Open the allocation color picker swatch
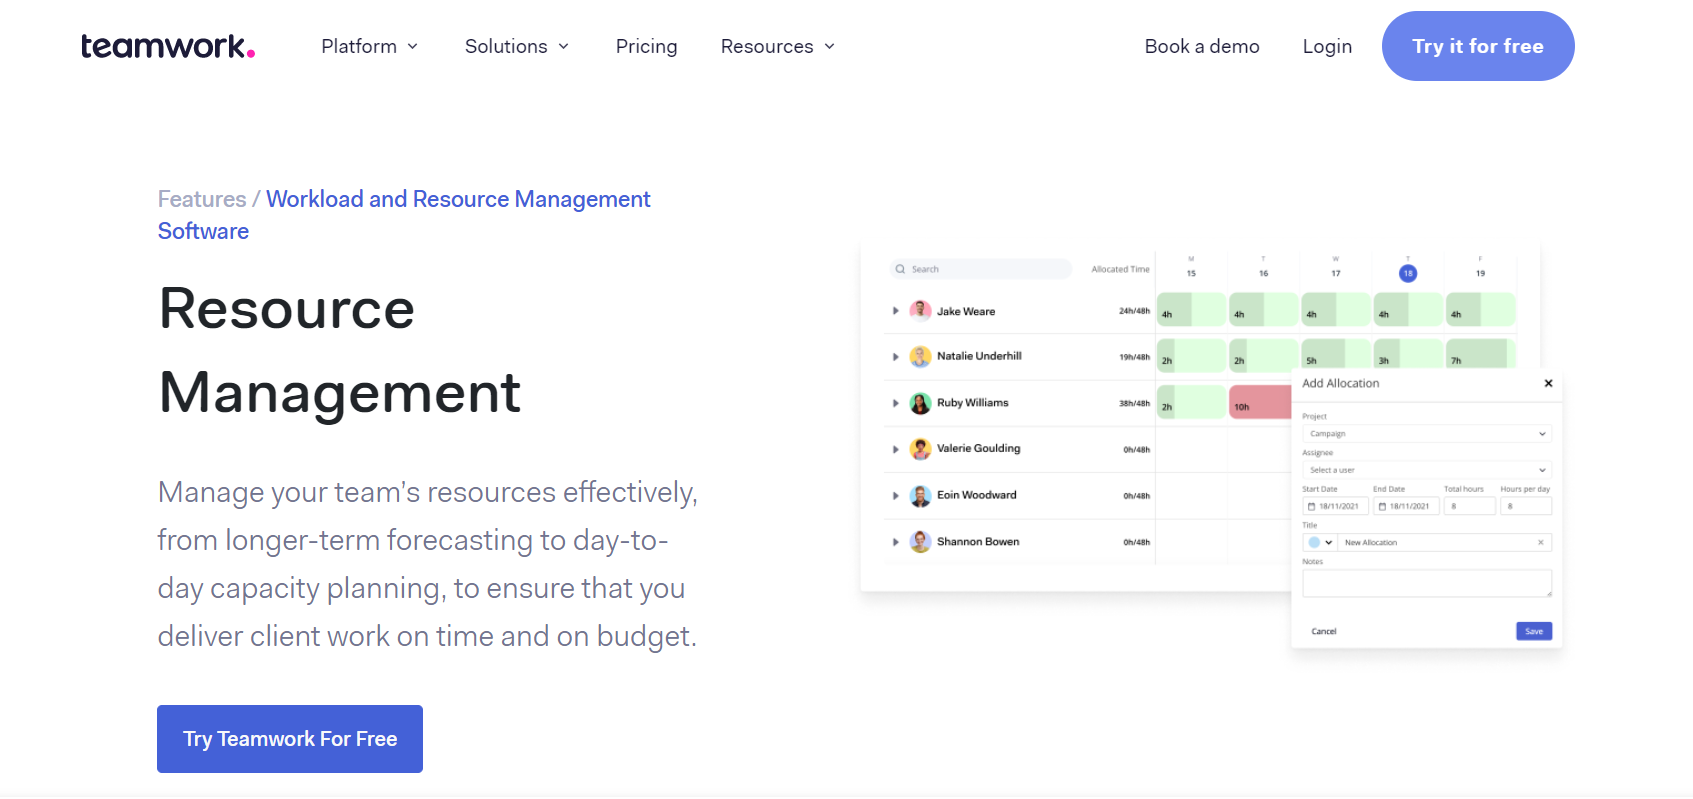1693x799 pixels. pos(1320,542)
